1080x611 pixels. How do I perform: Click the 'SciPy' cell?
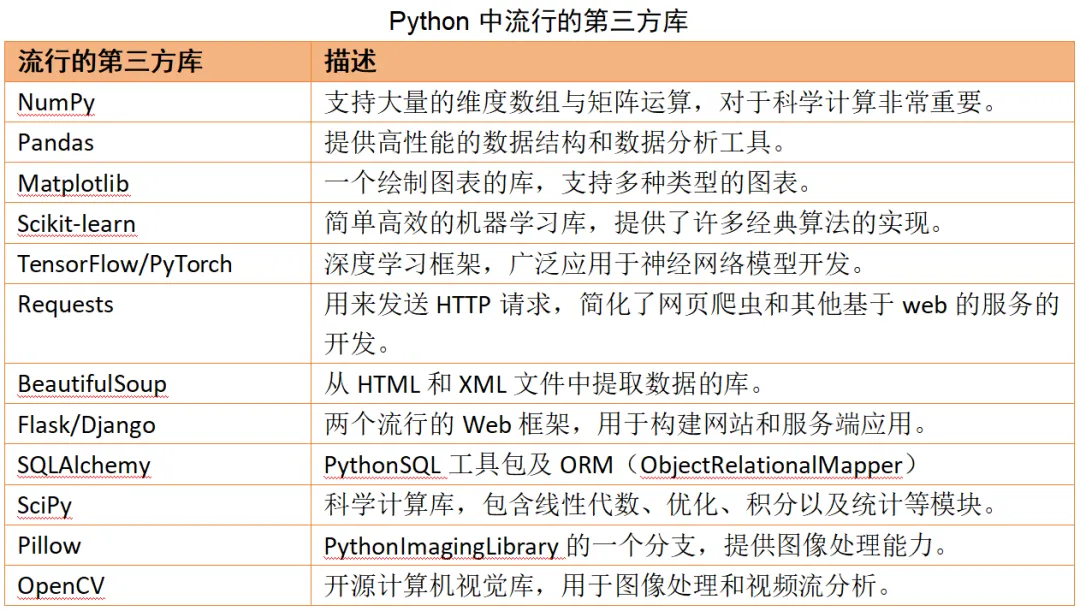158,504
